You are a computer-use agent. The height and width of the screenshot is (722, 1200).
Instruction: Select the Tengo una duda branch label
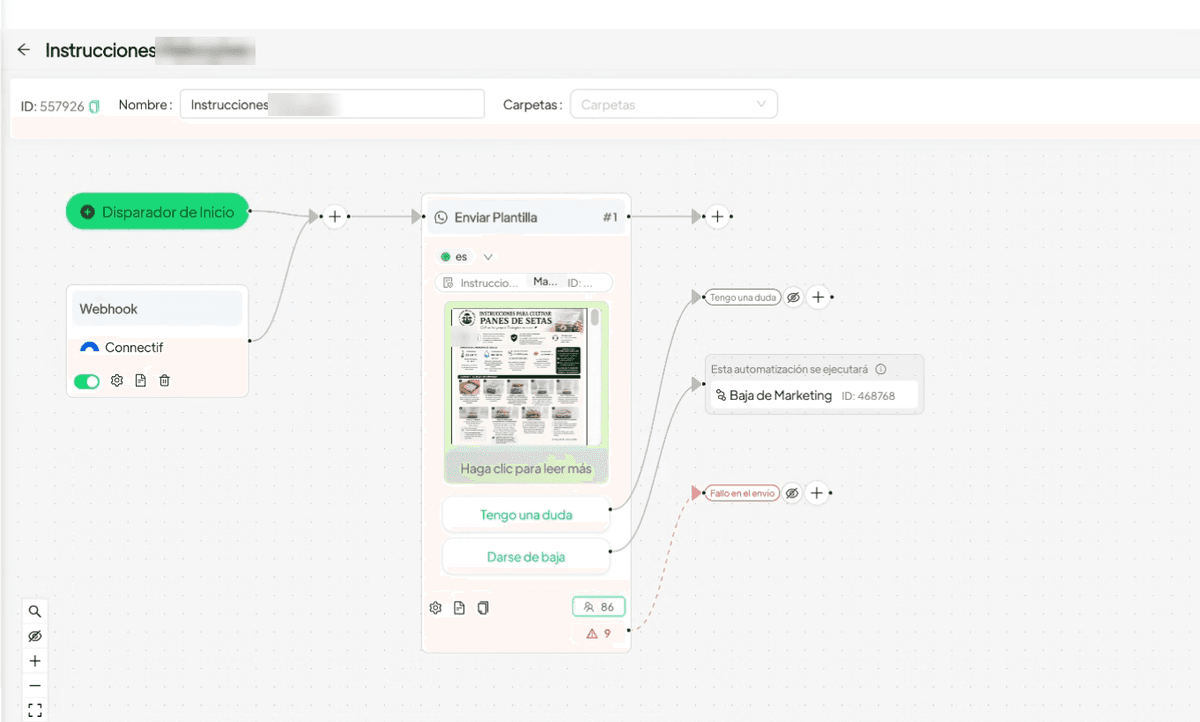click(x=743, y=297)
